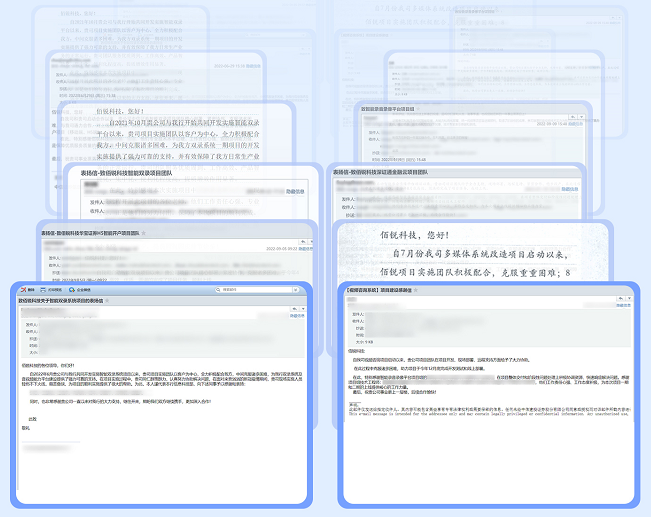Click the reply arrow in the middle-right 平台项目组 email
Image resolution: width=651 pixels, height=517 pixels.
click(x=573, y=117)
